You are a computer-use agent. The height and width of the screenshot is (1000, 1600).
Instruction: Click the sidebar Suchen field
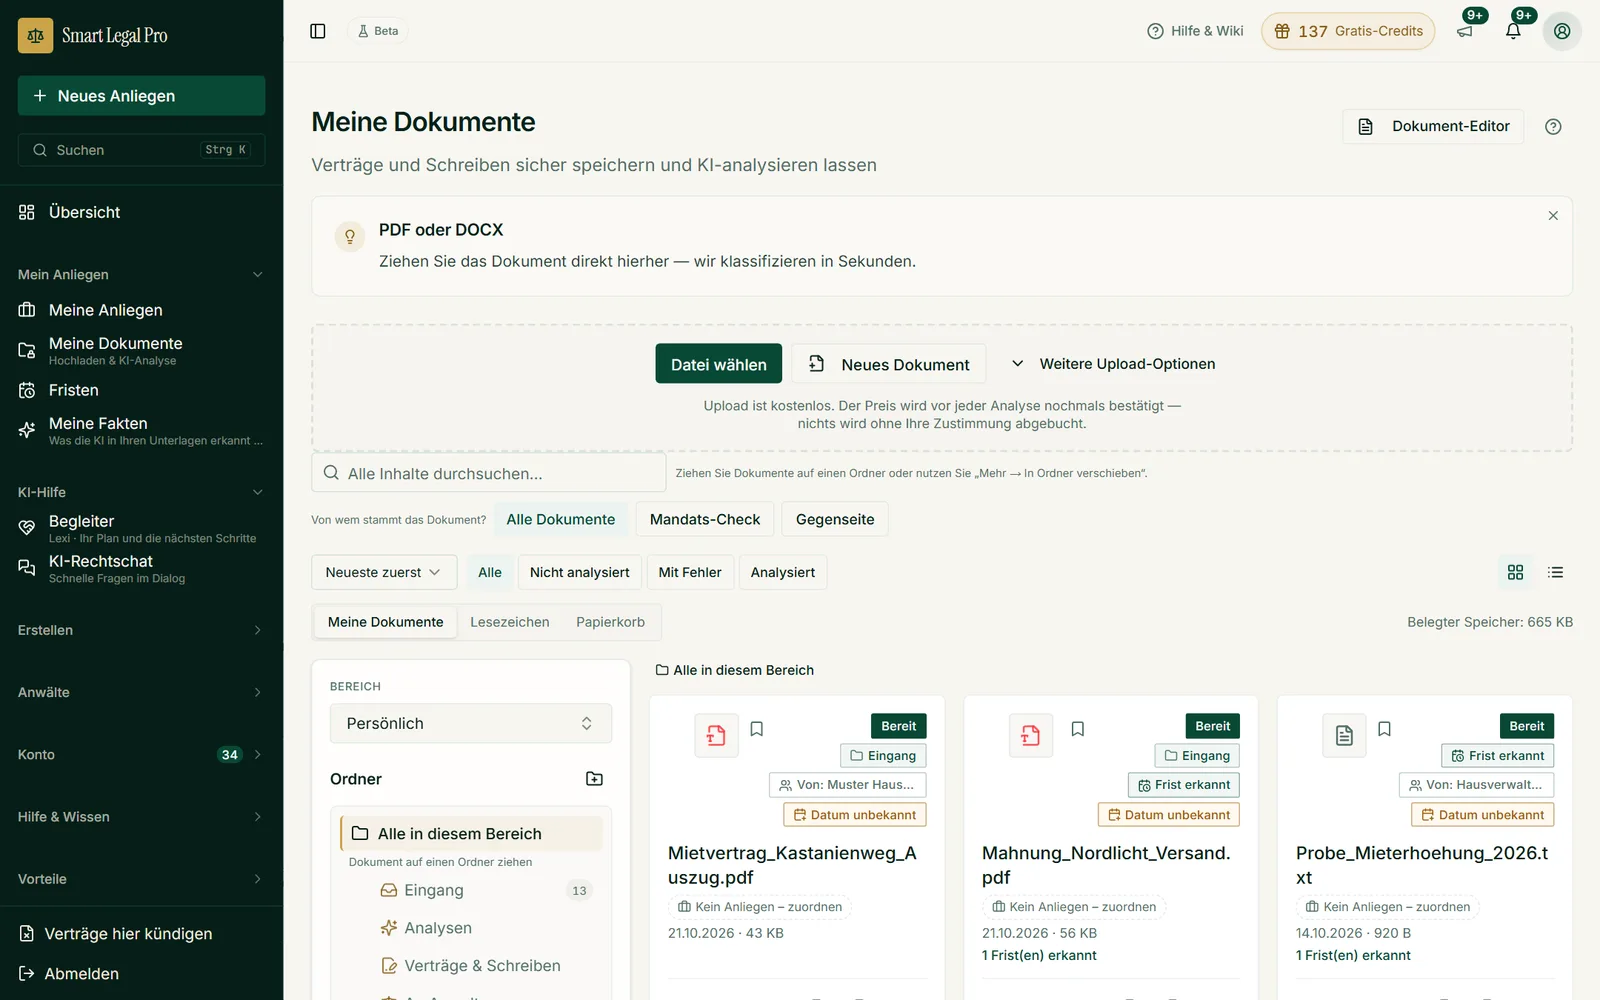click(x=141, y=150)
